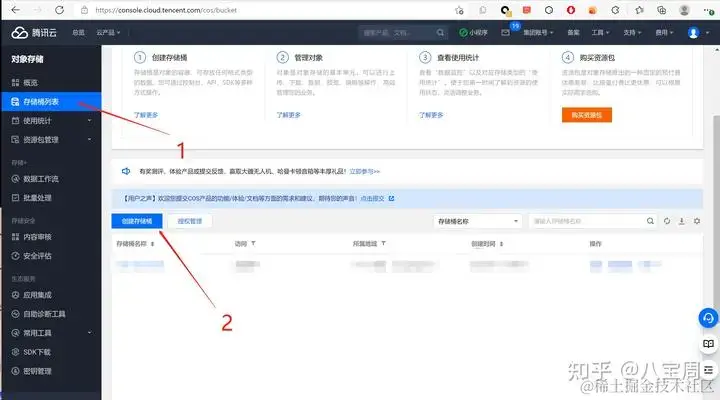Click the 内容审核 icon in sidebar
Screen dimensions: 720x400
click(15, 237)
